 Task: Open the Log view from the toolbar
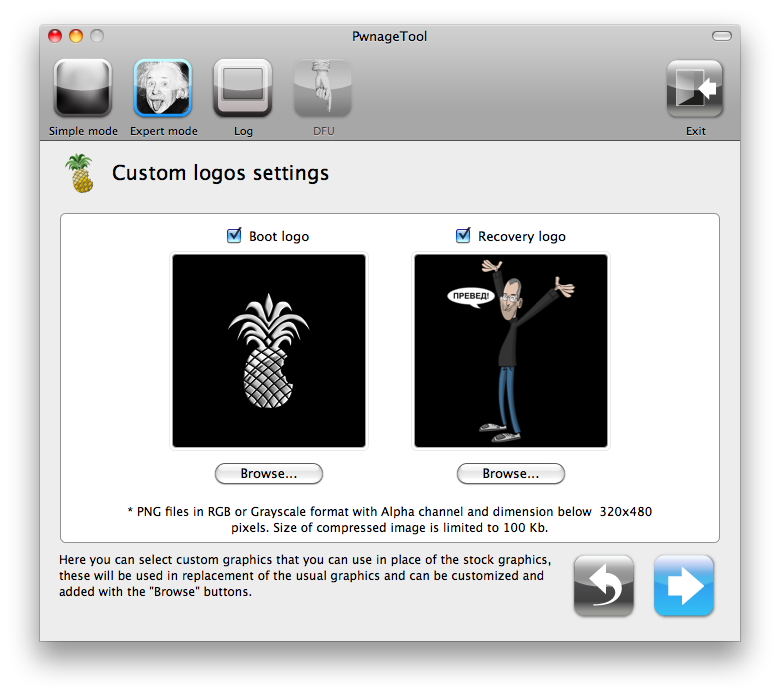(x=243, y=89)
